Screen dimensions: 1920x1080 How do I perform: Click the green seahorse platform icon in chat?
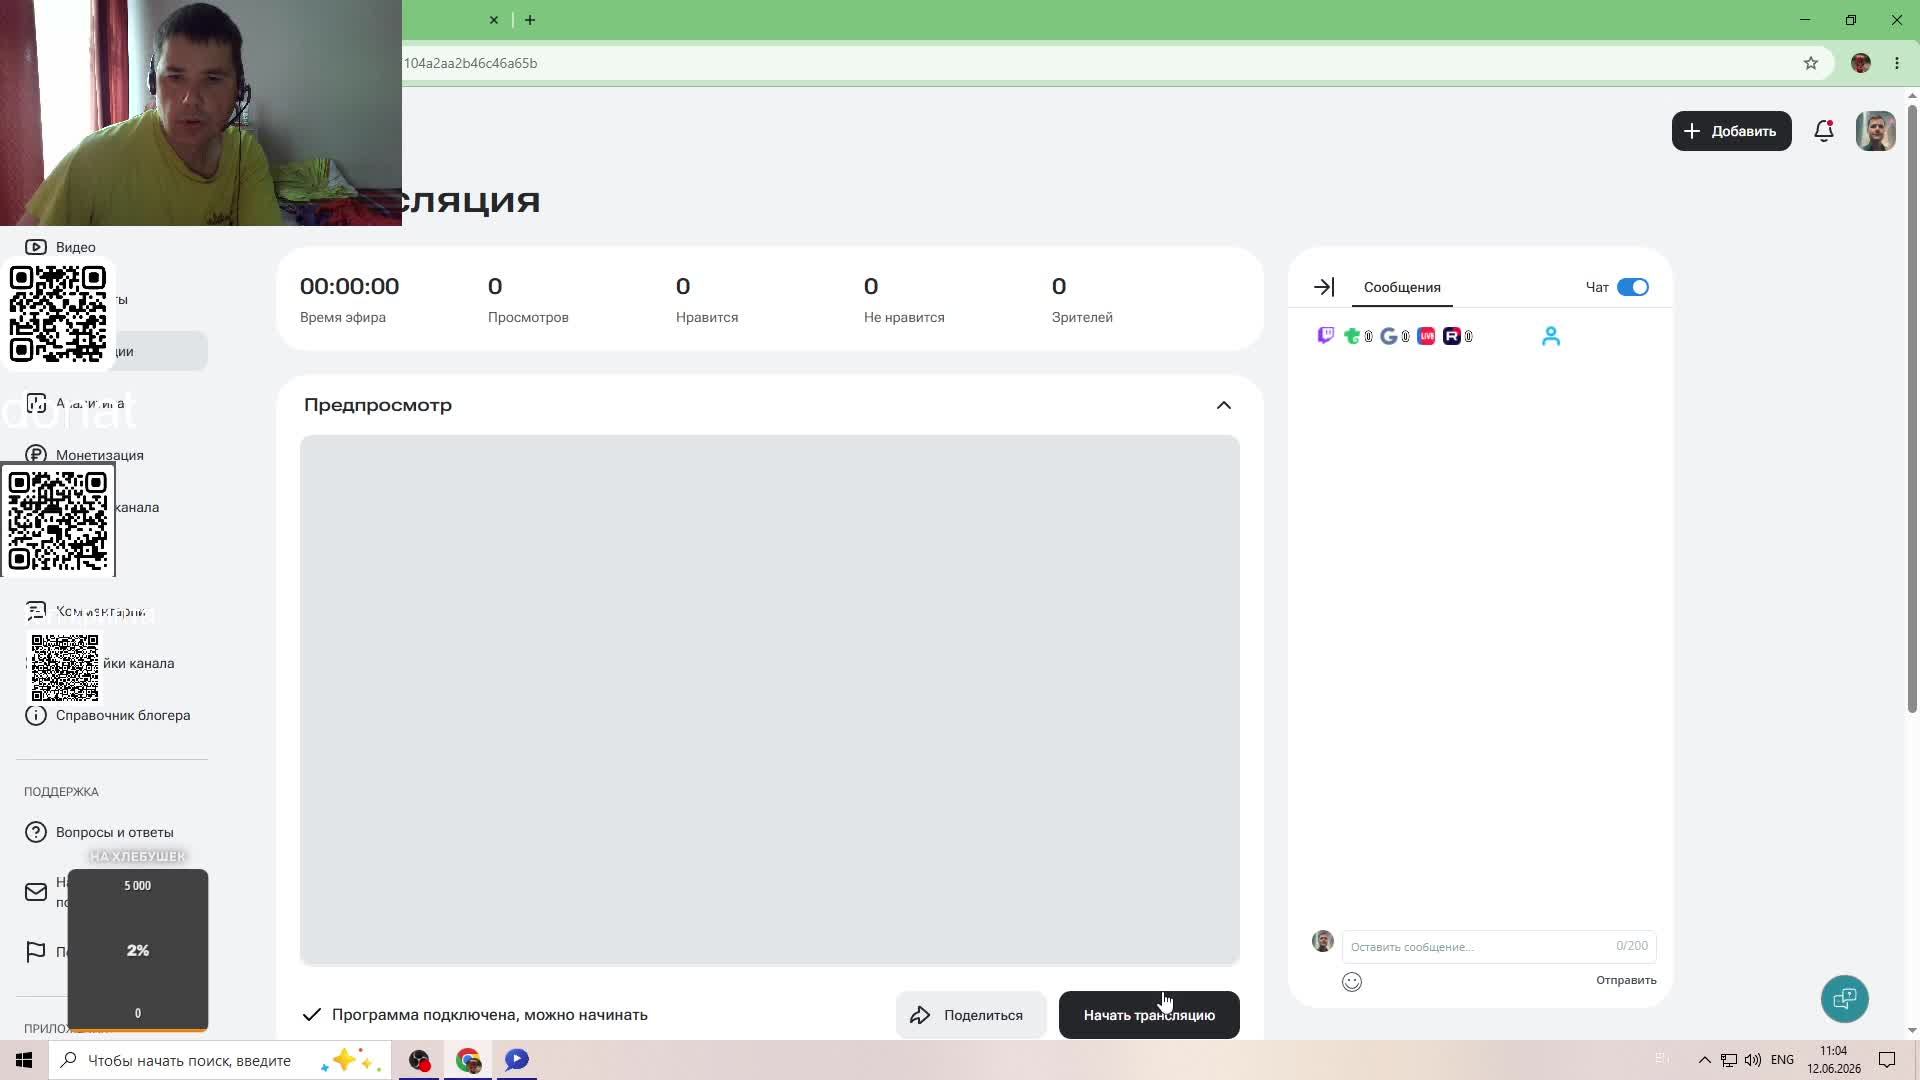pos(1352,336)
